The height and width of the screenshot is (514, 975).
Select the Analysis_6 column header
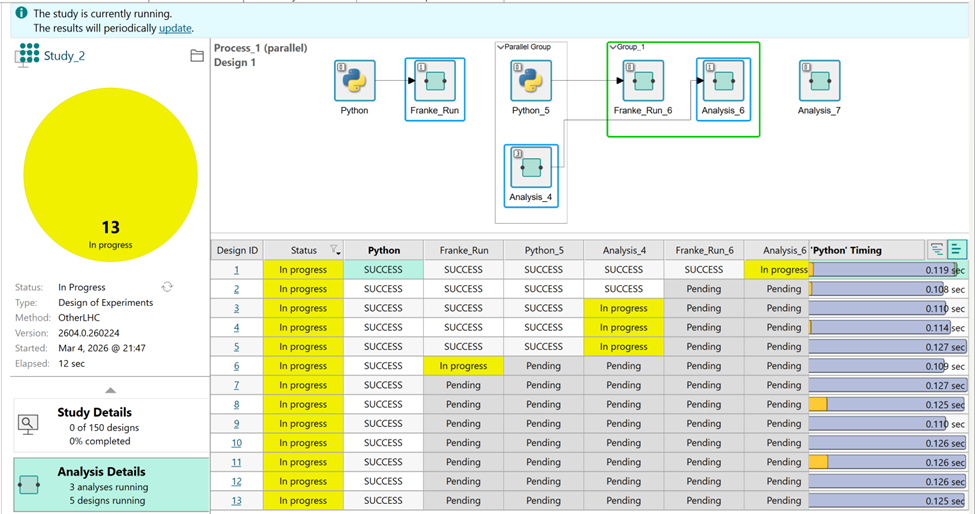click(x=777, y=250)
